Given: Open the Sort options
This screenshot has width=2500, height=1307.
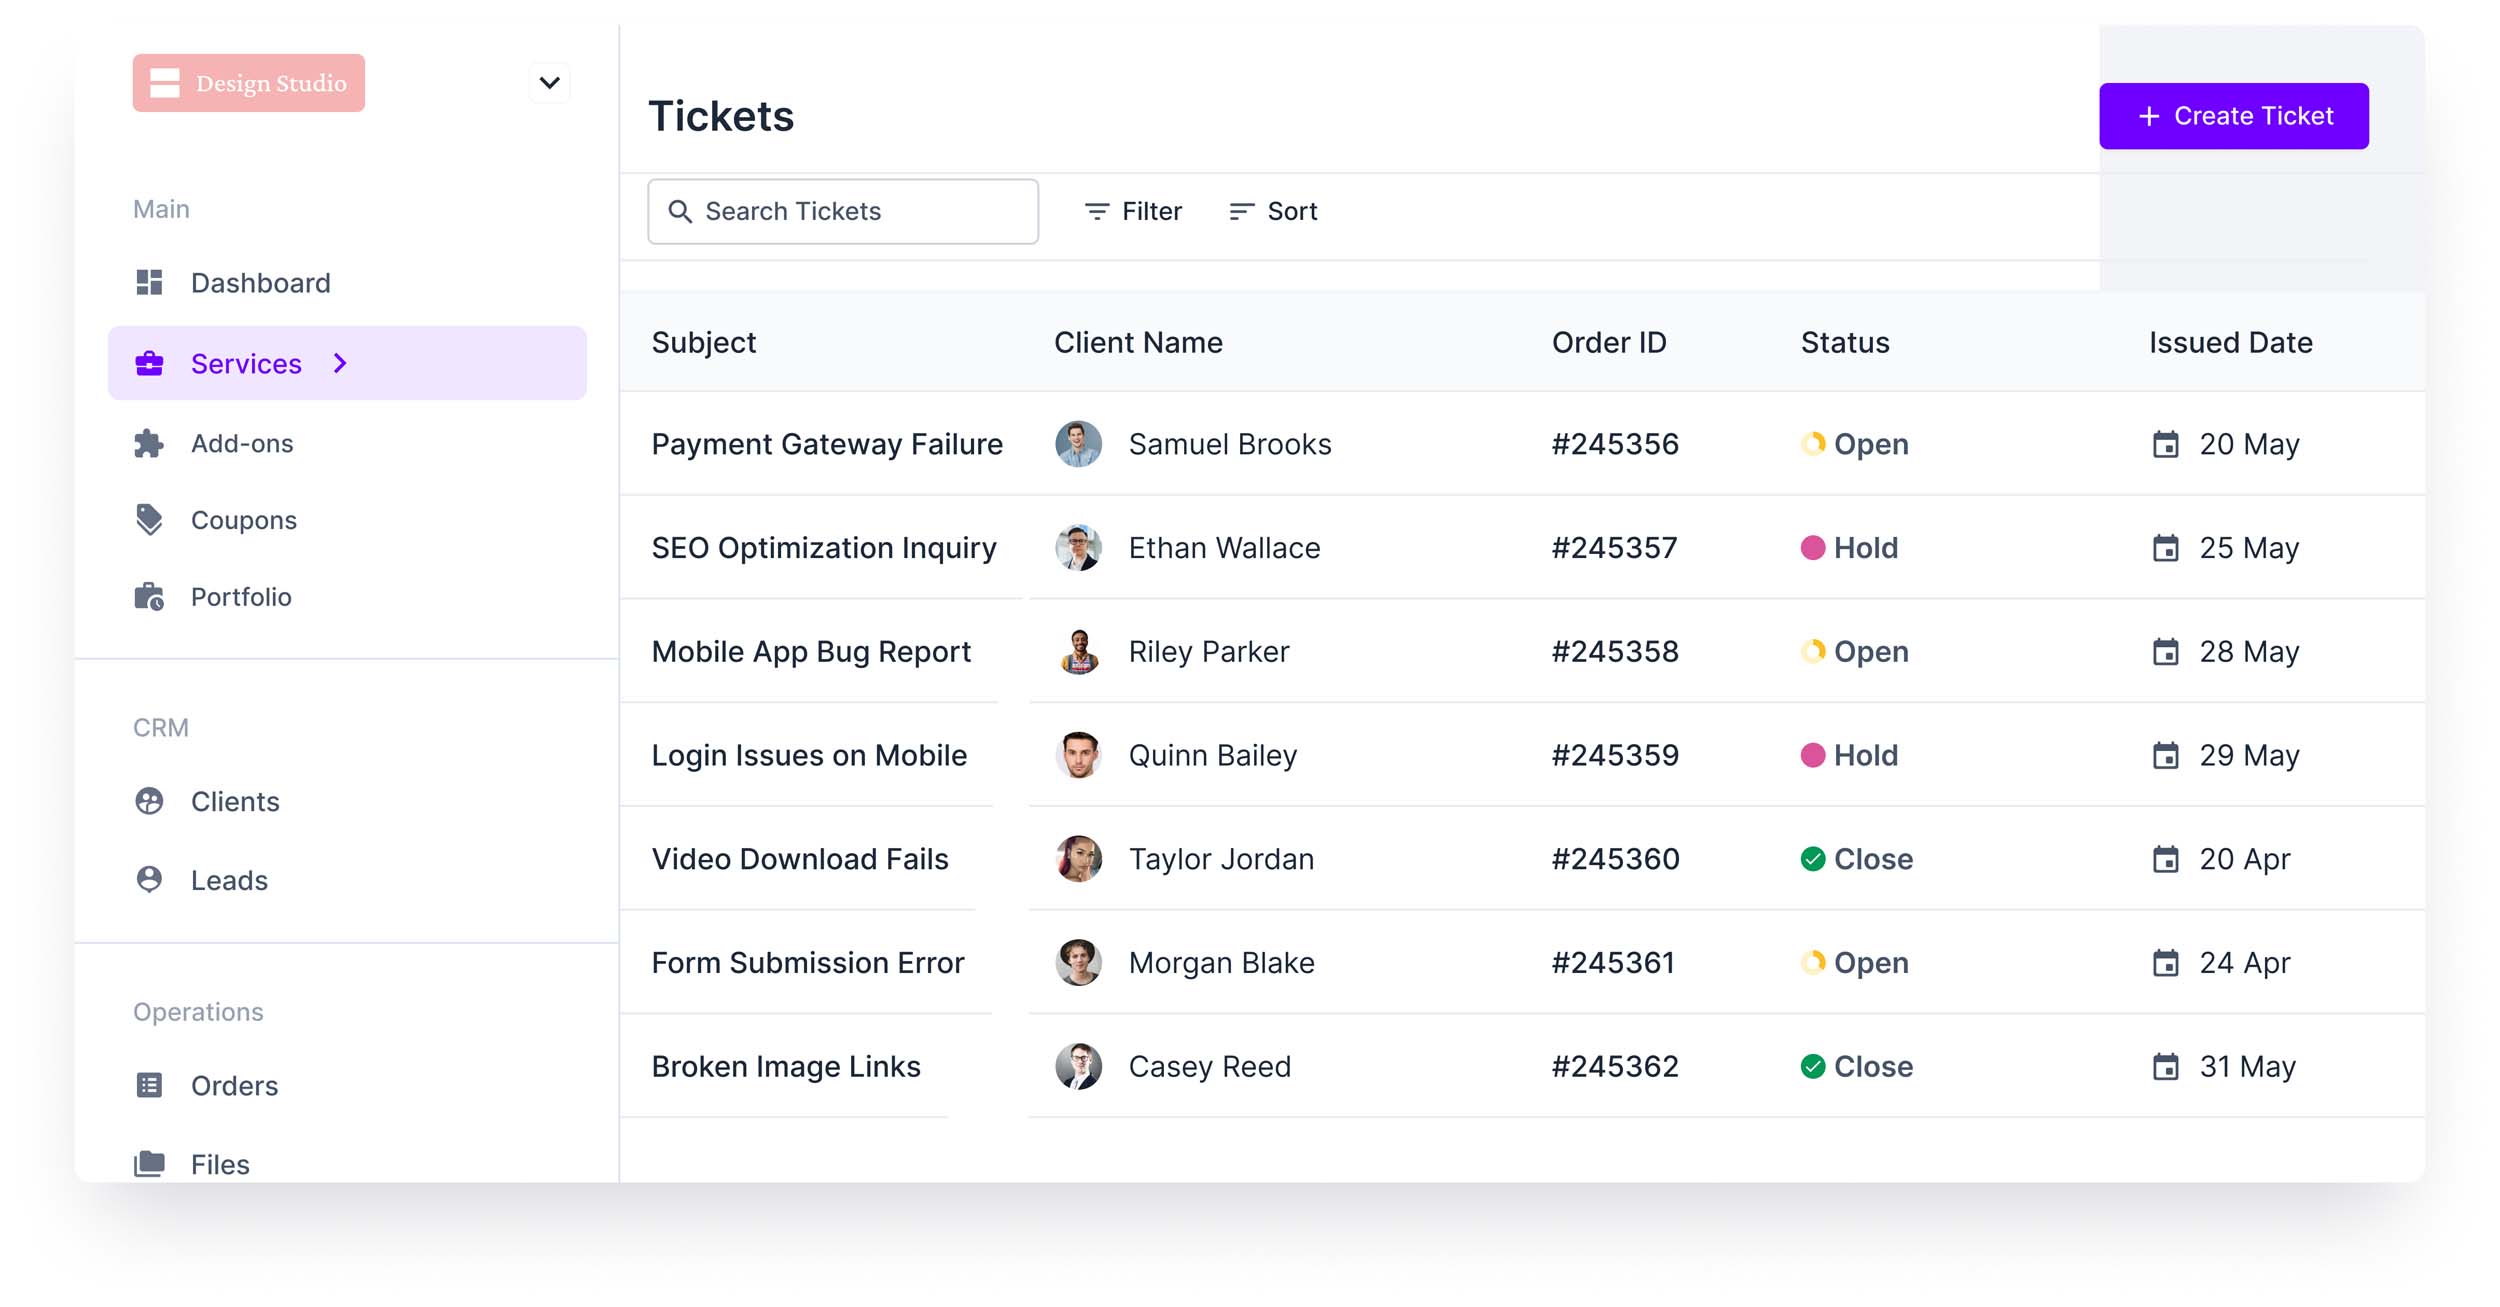Looking at the screenshot, I should [x=1273, y=211].
